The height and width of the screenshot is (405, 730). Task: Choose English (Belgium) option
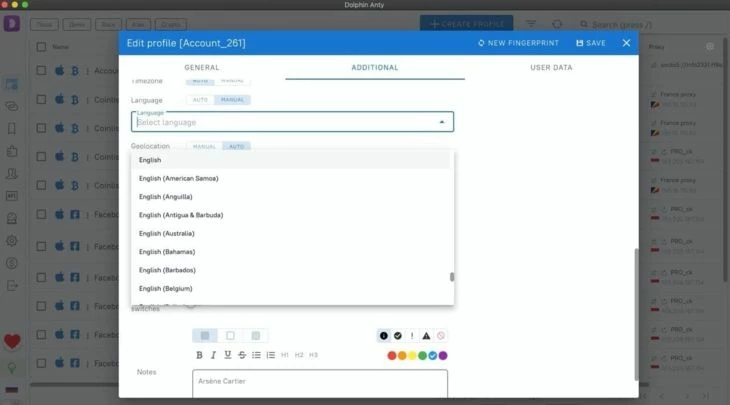pos(291,289)
